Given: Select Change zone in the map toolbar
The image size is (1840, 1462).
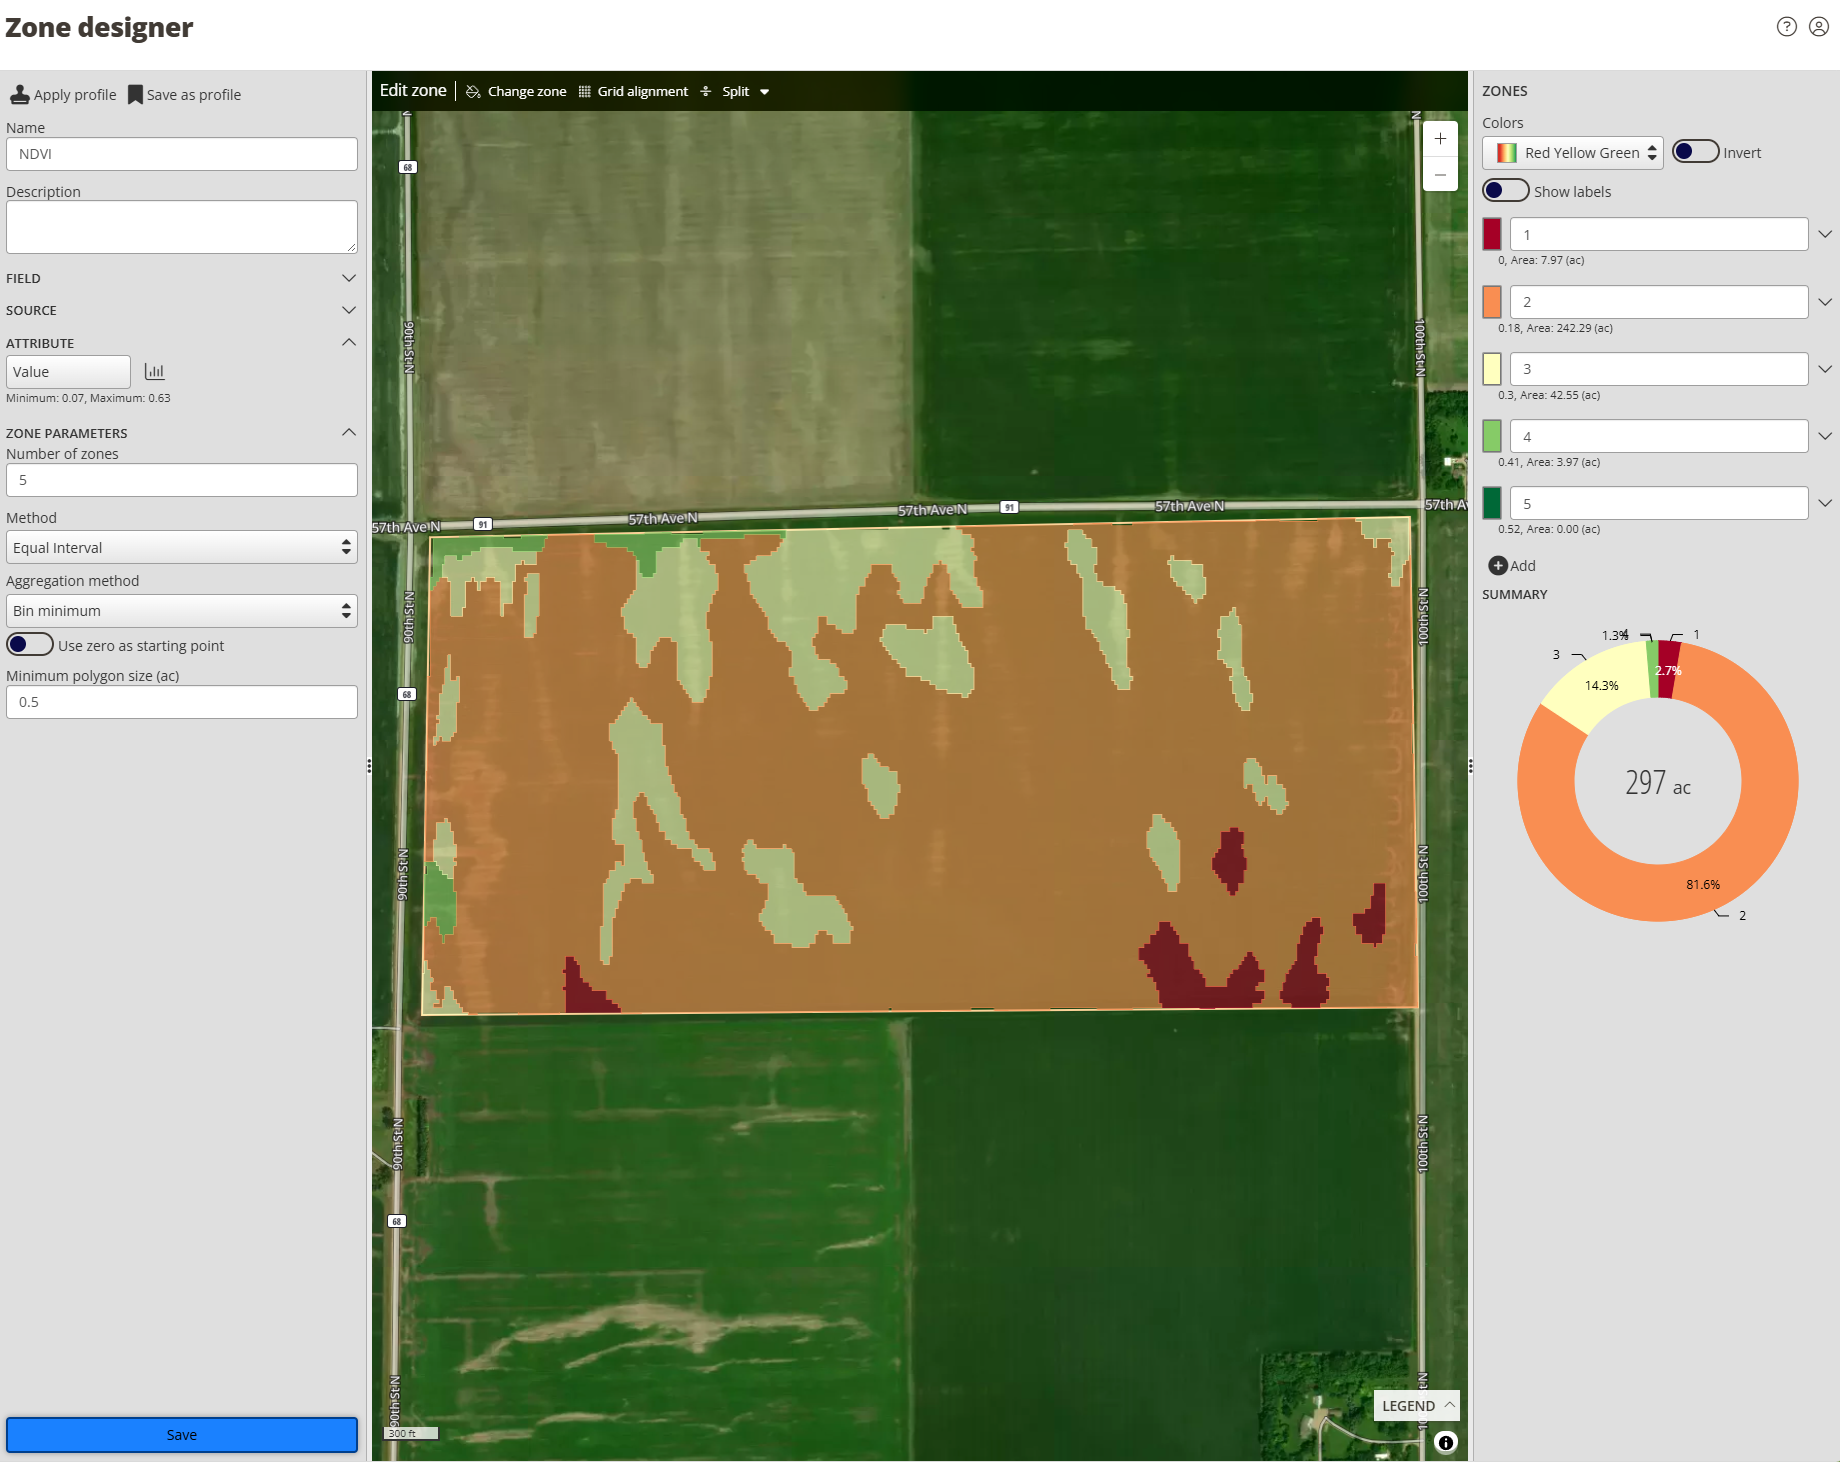Looking at the screenshot, I should [527, 91].
